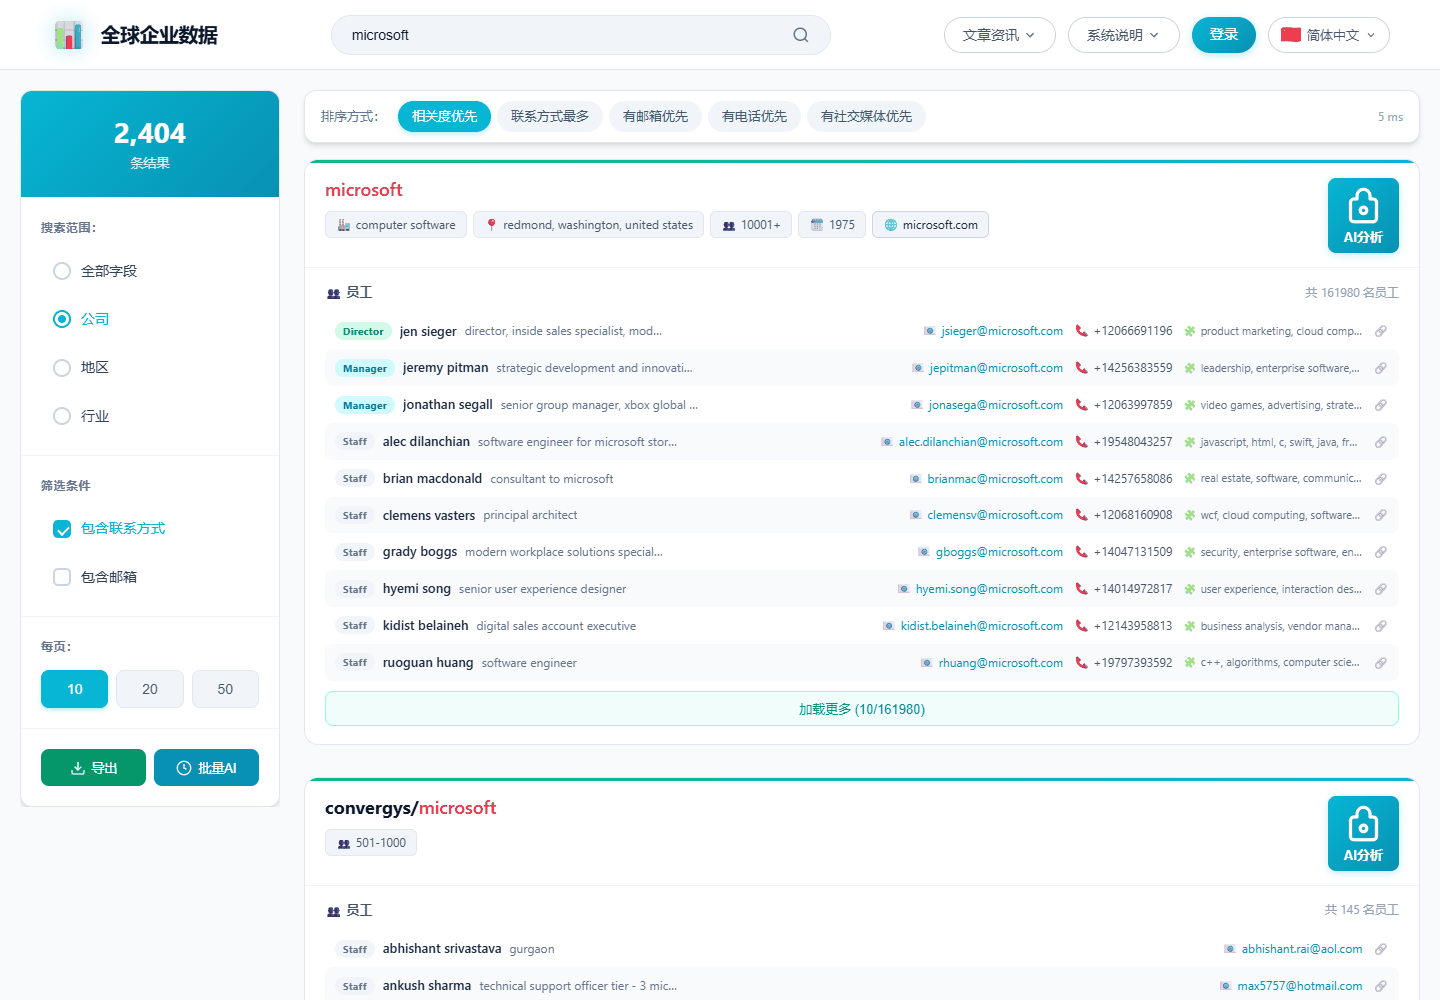Click email alec.dilanchian@microsoft.com

pos(981,442)
